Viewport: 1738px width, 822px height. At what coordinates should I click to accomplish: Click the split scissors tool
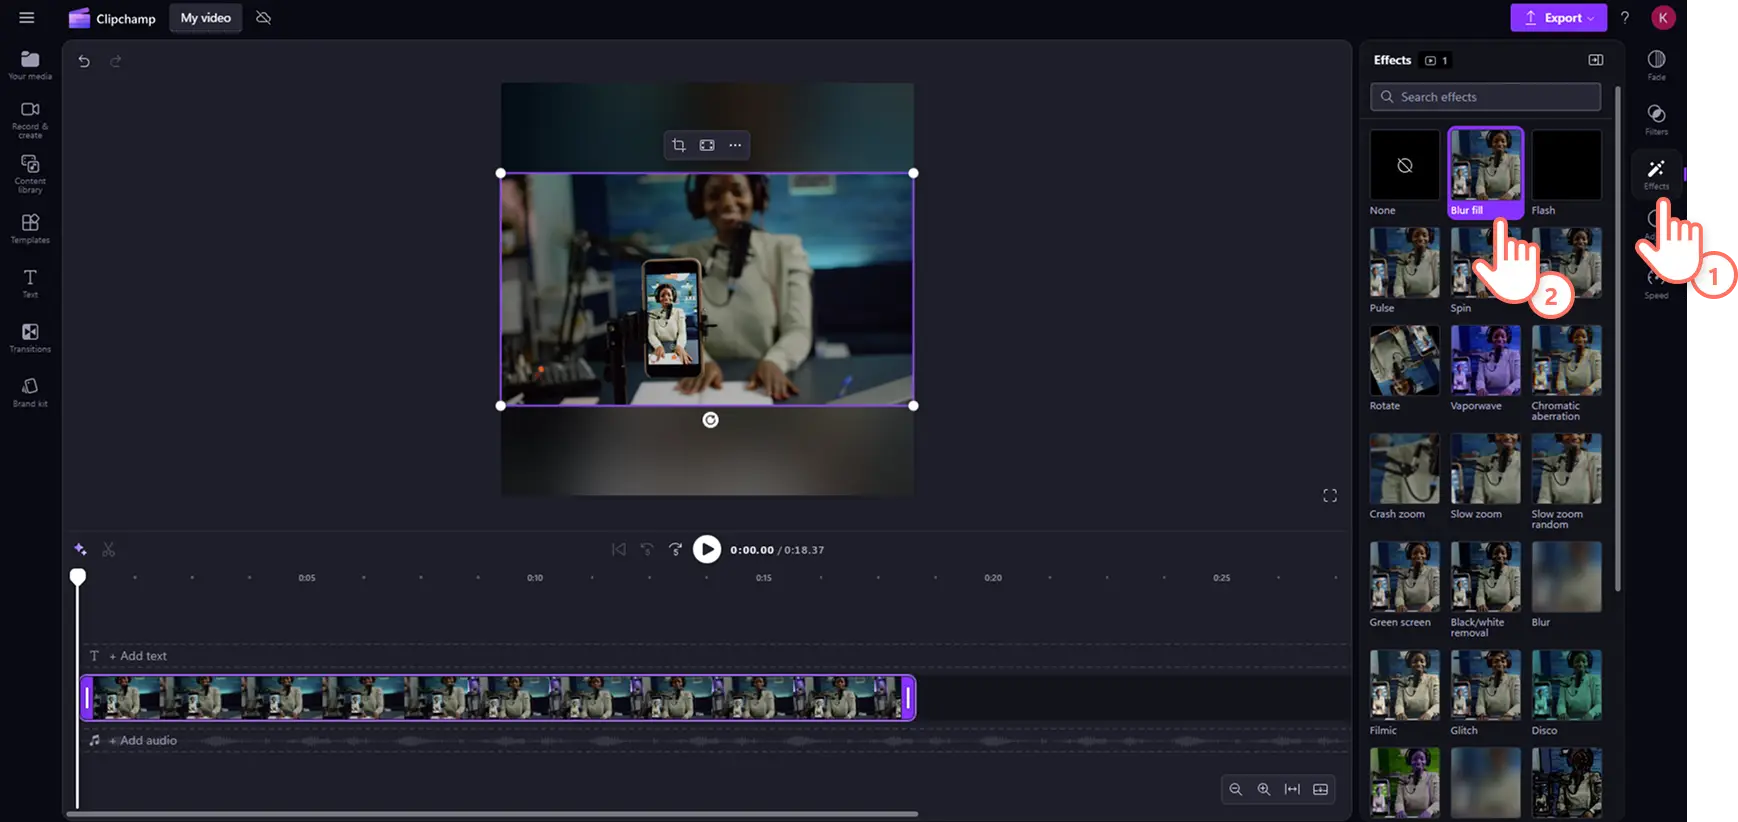click(x=109, y=549)
